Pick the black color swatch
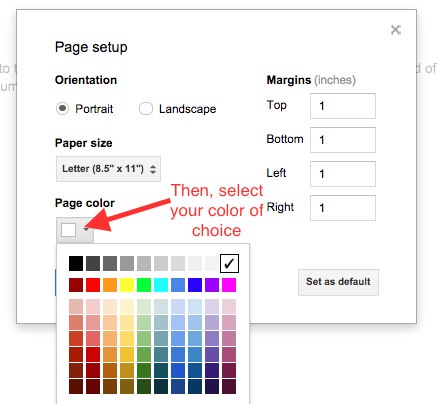This screenshot has height=404, width=438. tap(76, 263)
